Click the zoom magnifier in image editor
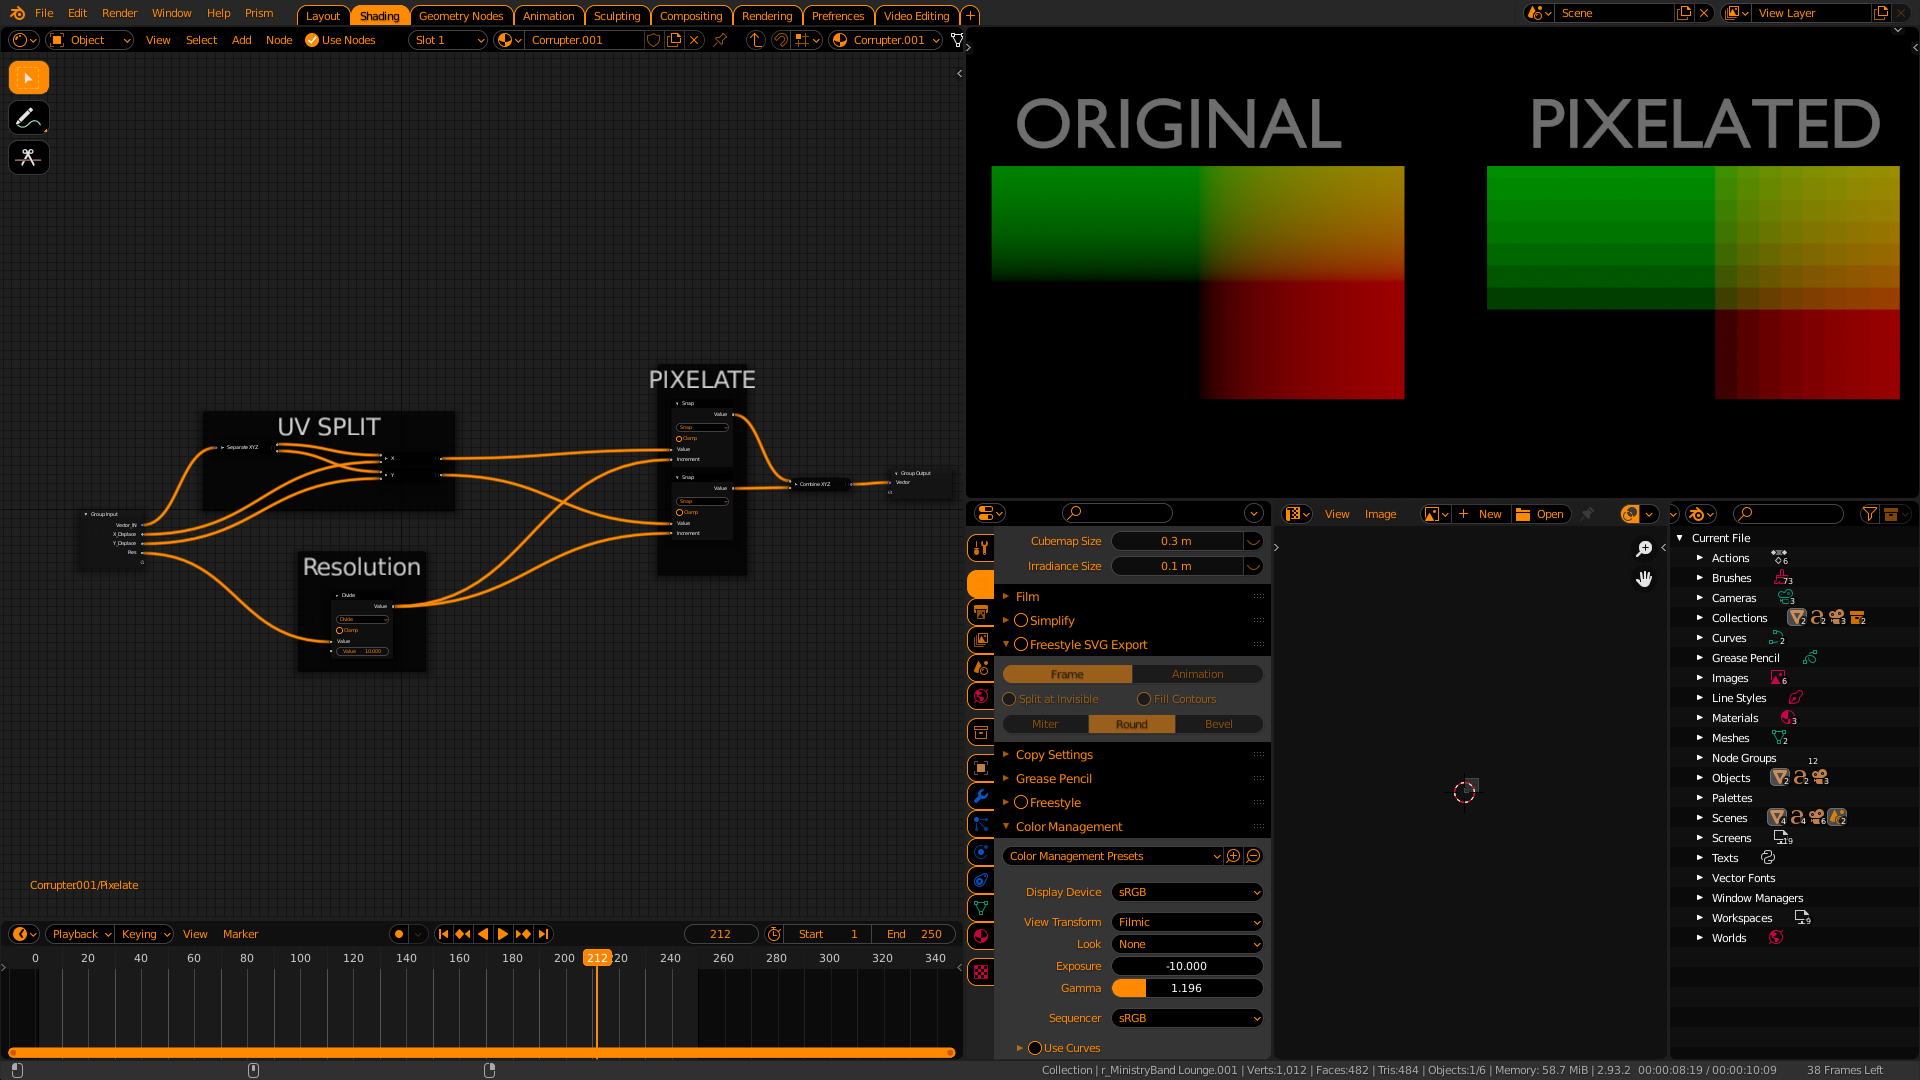 (1644, 549)
